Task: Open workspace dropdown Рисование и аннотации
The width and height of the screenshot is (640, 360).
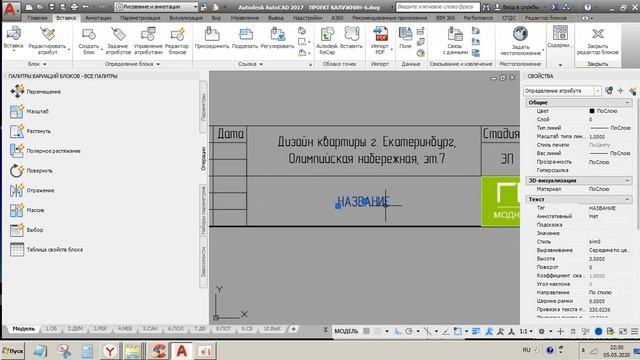Action: (x=157, y=7)
